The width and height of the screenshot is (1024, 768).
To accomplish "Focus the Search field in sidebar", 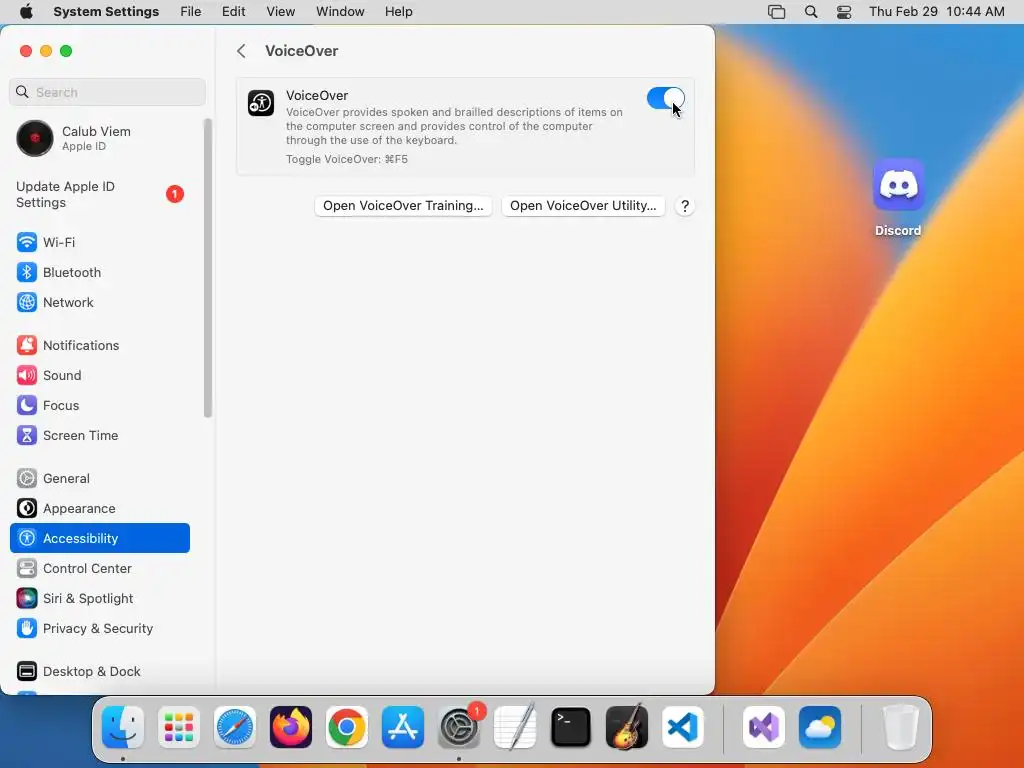I will (108, 92).
